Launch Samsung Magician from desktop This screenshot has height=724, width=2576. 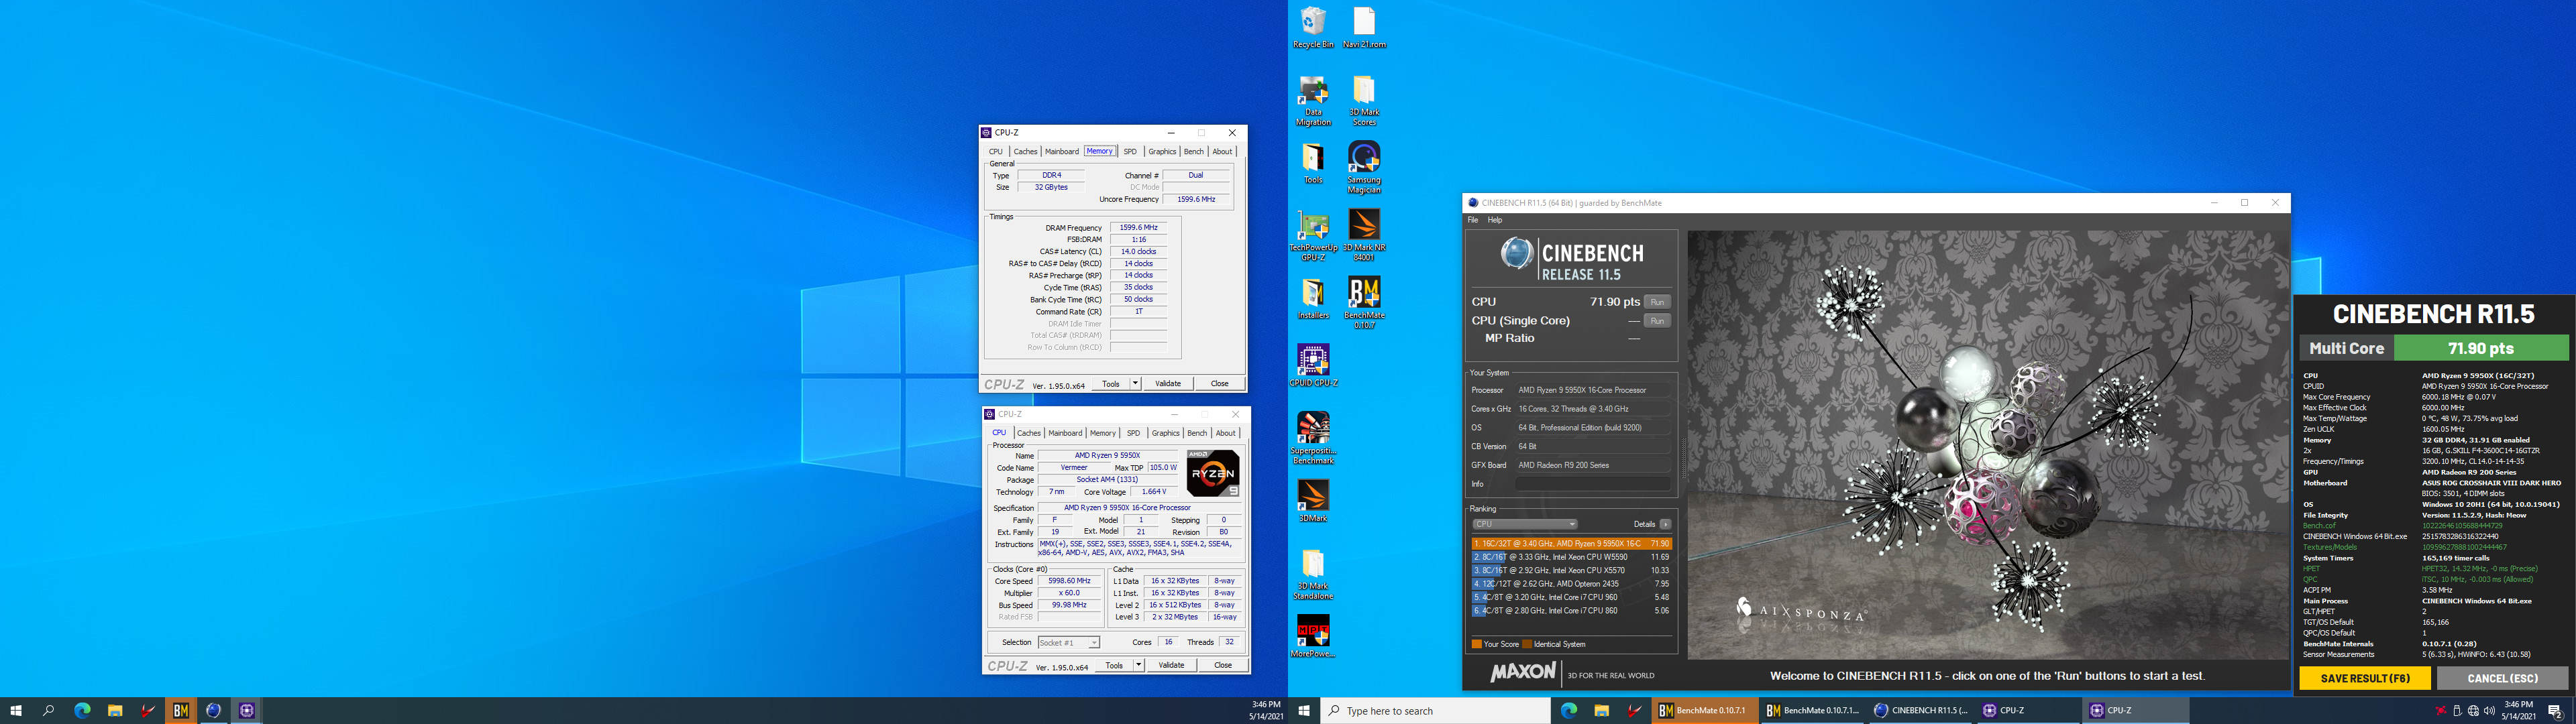click(x=1364, y=167)
